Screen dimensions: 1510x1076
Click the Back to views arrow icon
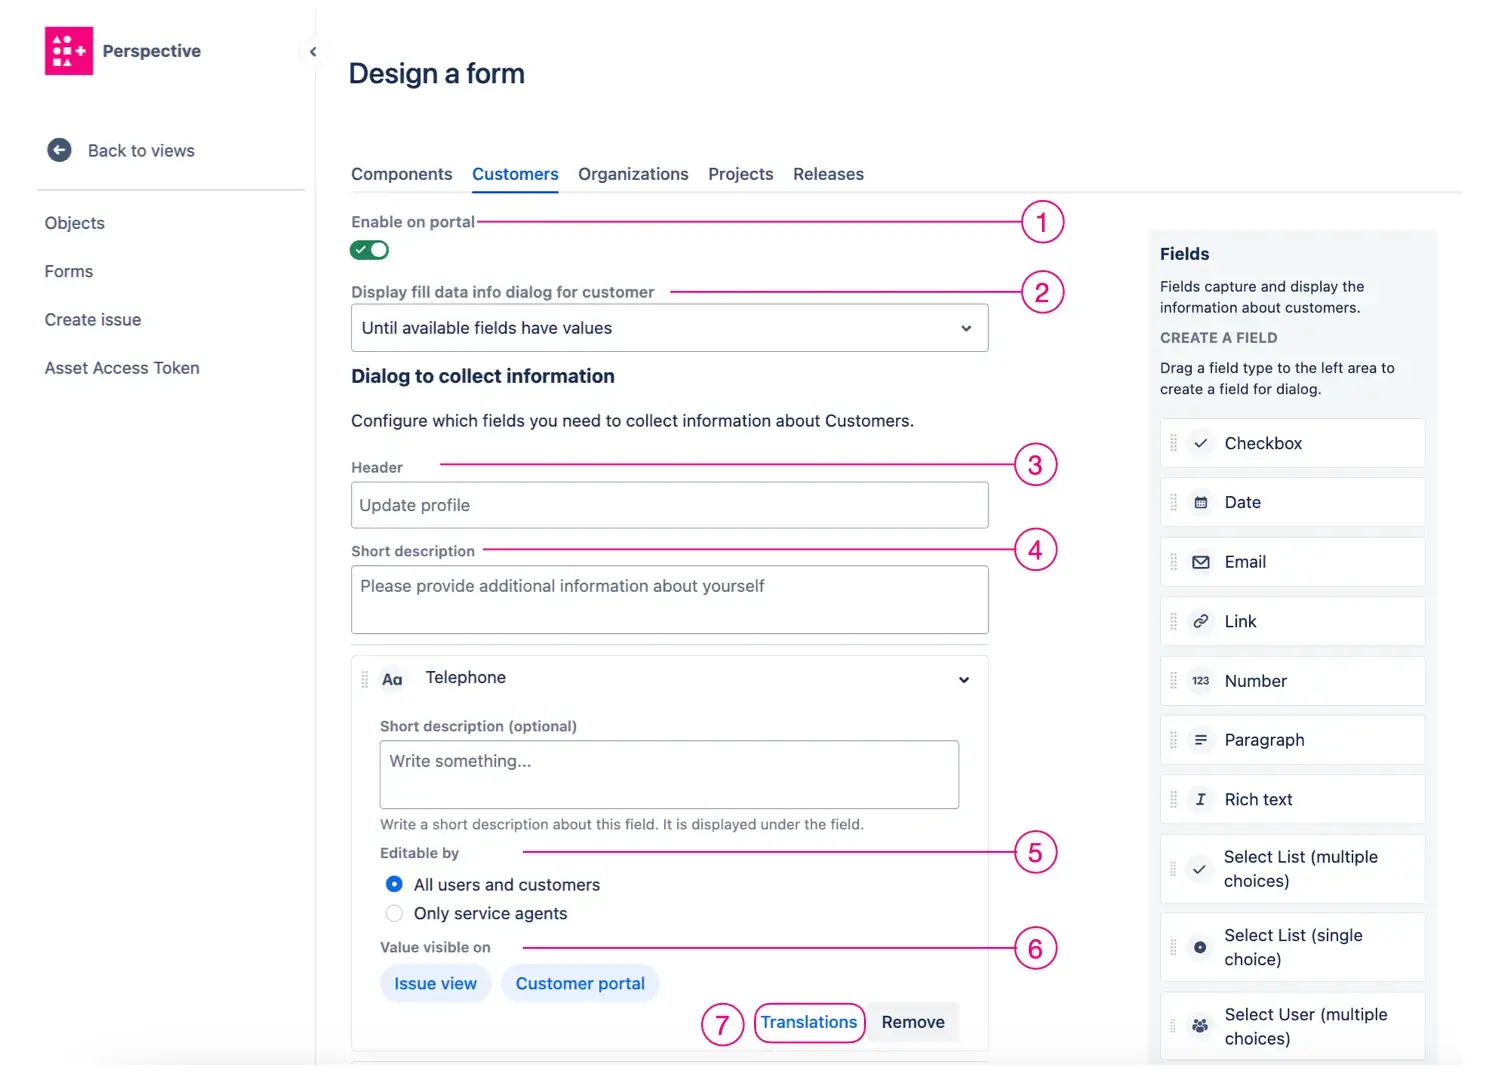(x=59, y=150)
